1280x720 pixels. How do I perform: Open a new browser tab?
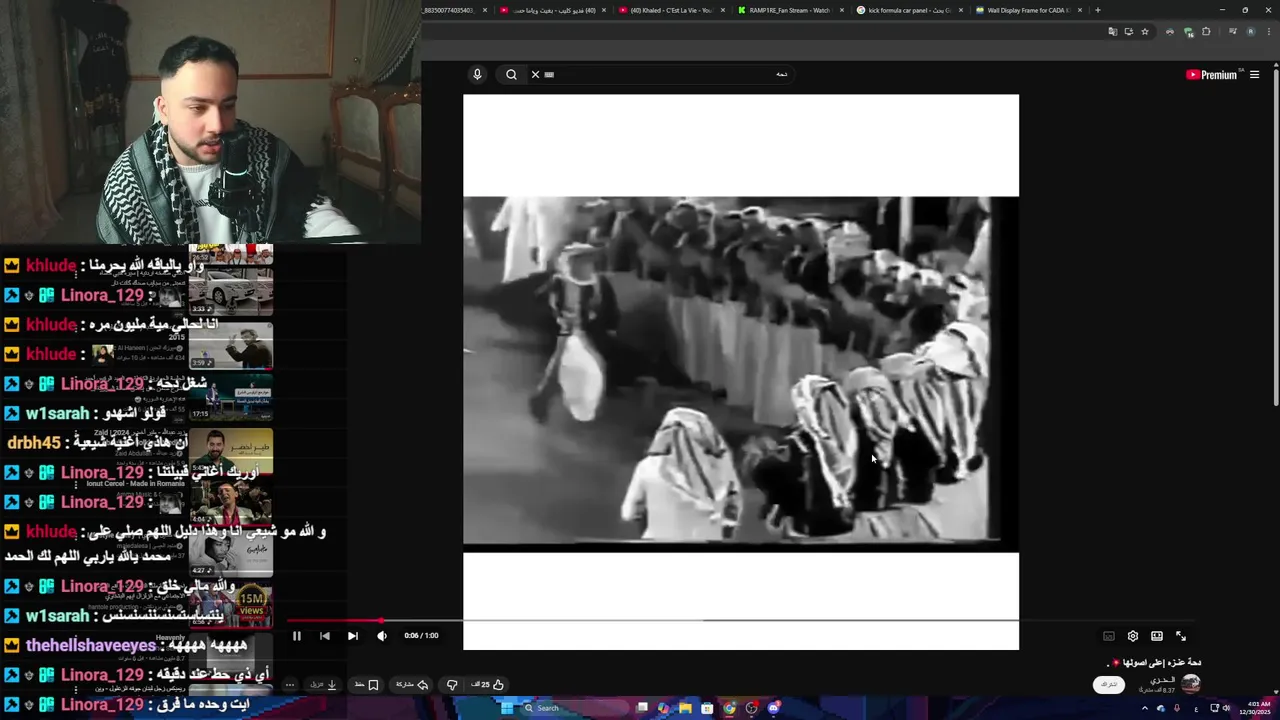click(1098, 10)
